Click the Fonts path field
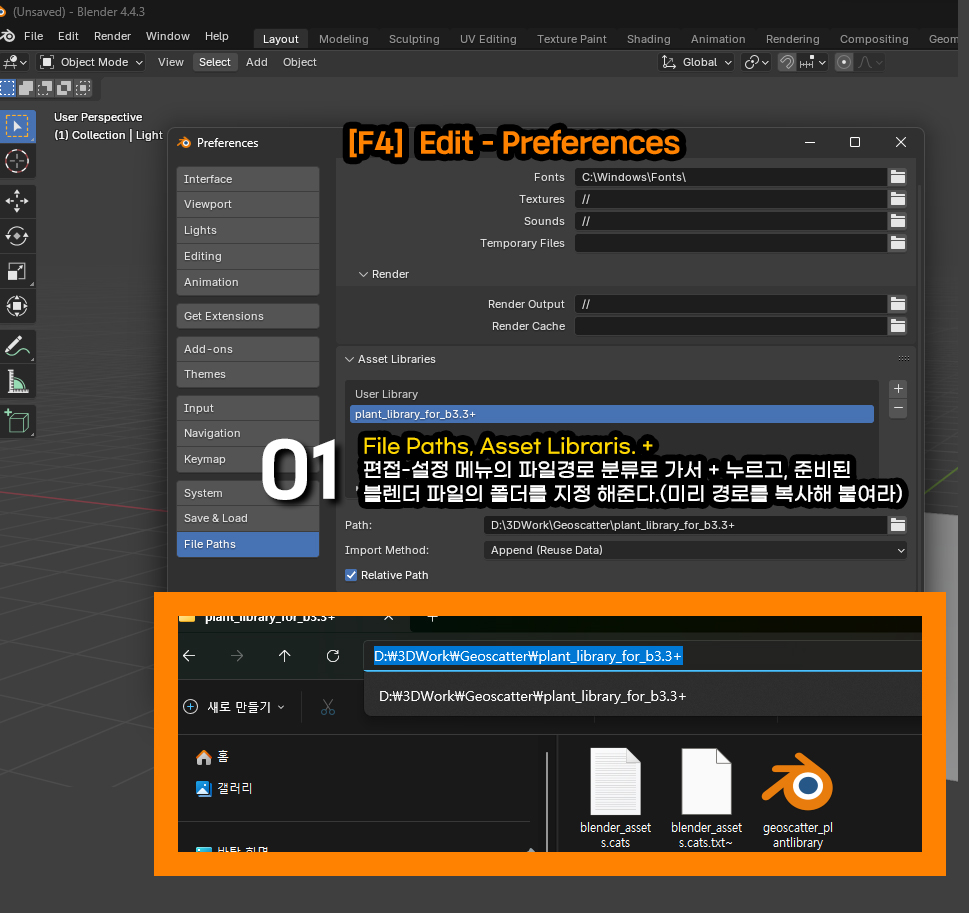 pyautogui.click(x=731, y=177)
